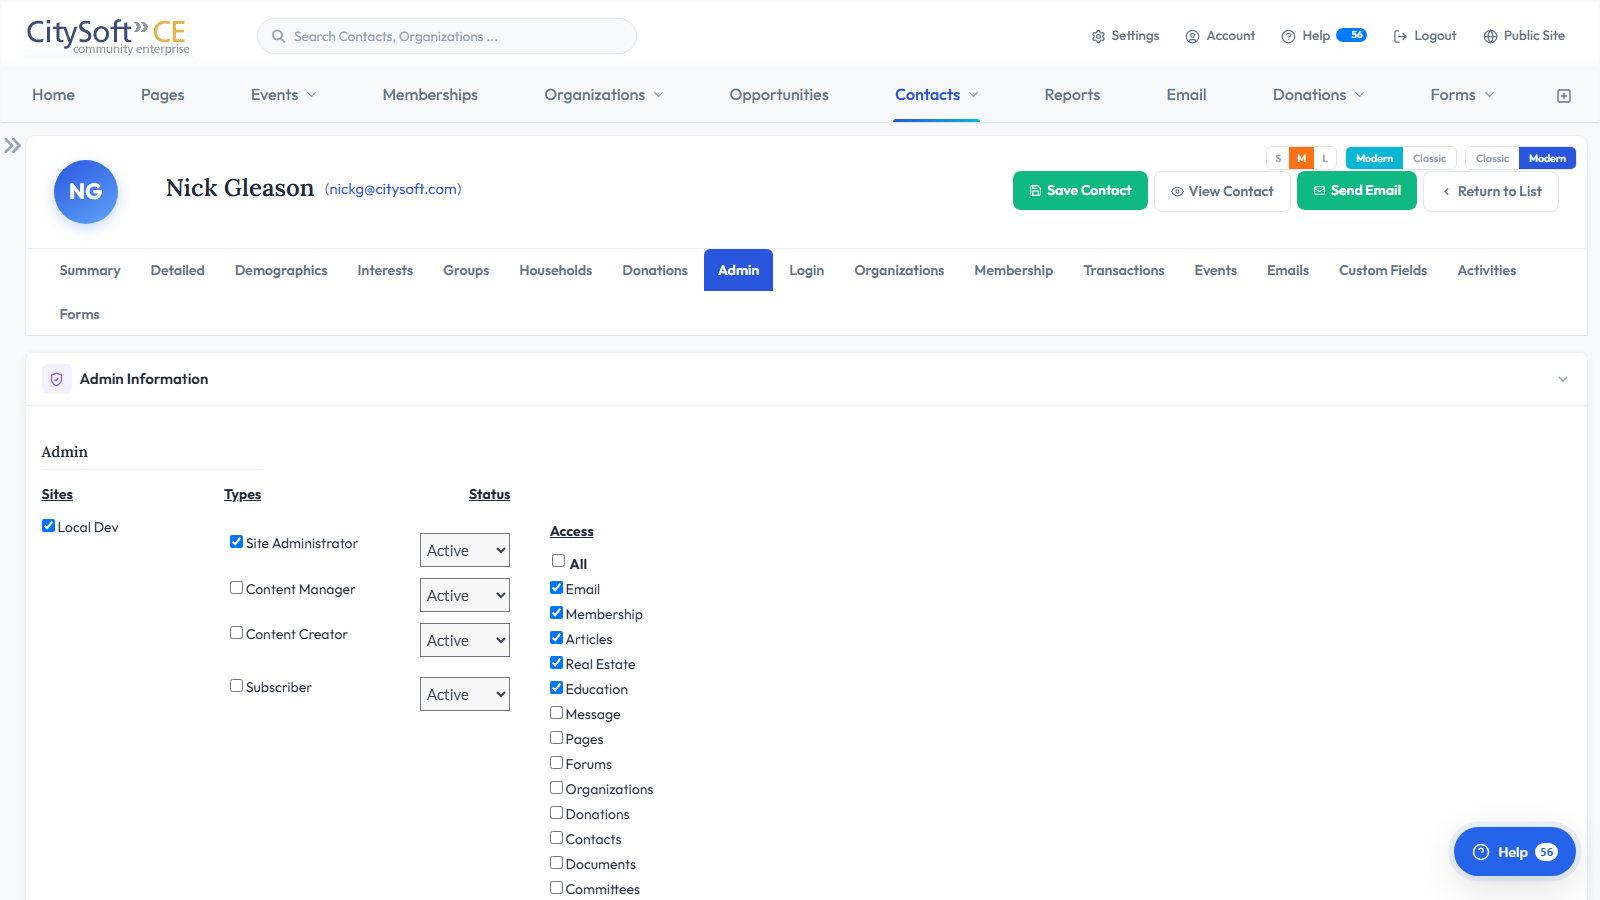Expand the Organizations nav menu
This screenshot has height=900, width=1600.
tap(604, 95)
